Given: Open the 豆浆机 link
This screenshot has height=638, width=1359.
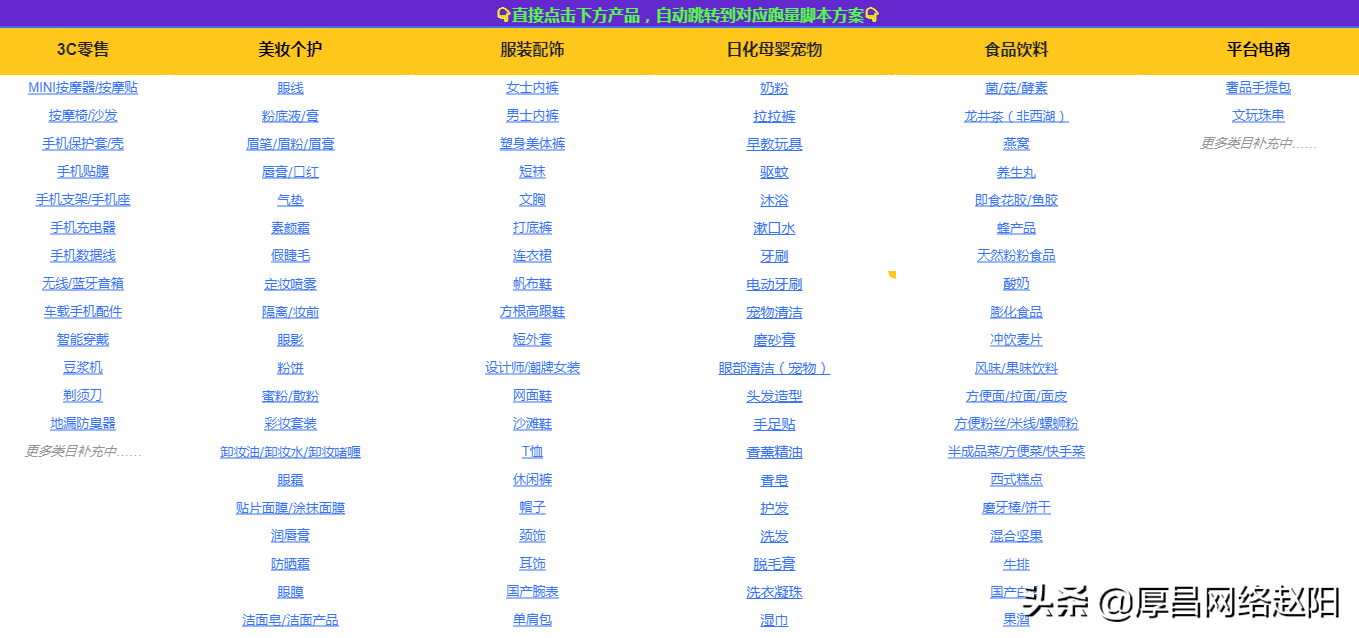Looking at the screenshot, I should (83, 368).
